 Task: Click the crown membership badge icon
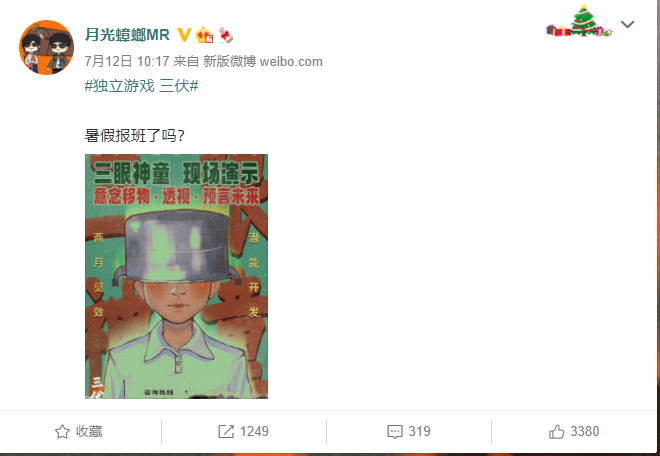[205, 35]
